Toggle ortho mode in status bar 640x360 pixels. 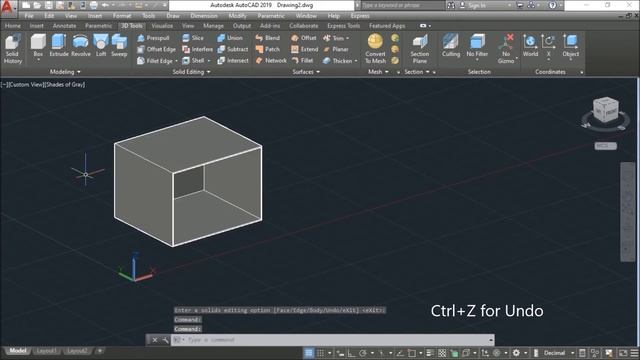click(x=351, y=353)
